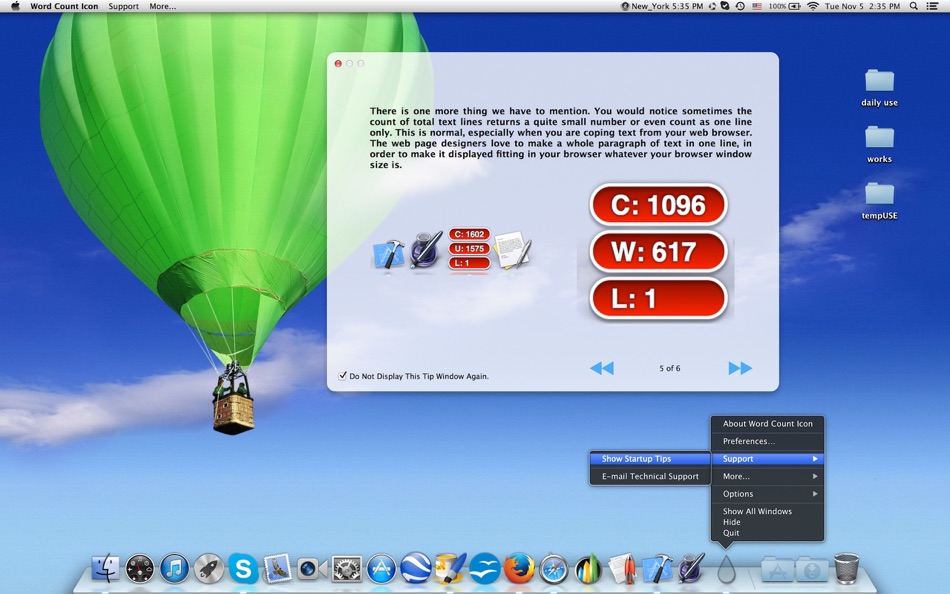This screenshot has width=950, height=594.
Task: Open the 'daily use' desktop folder
Action: coord(879,88)
